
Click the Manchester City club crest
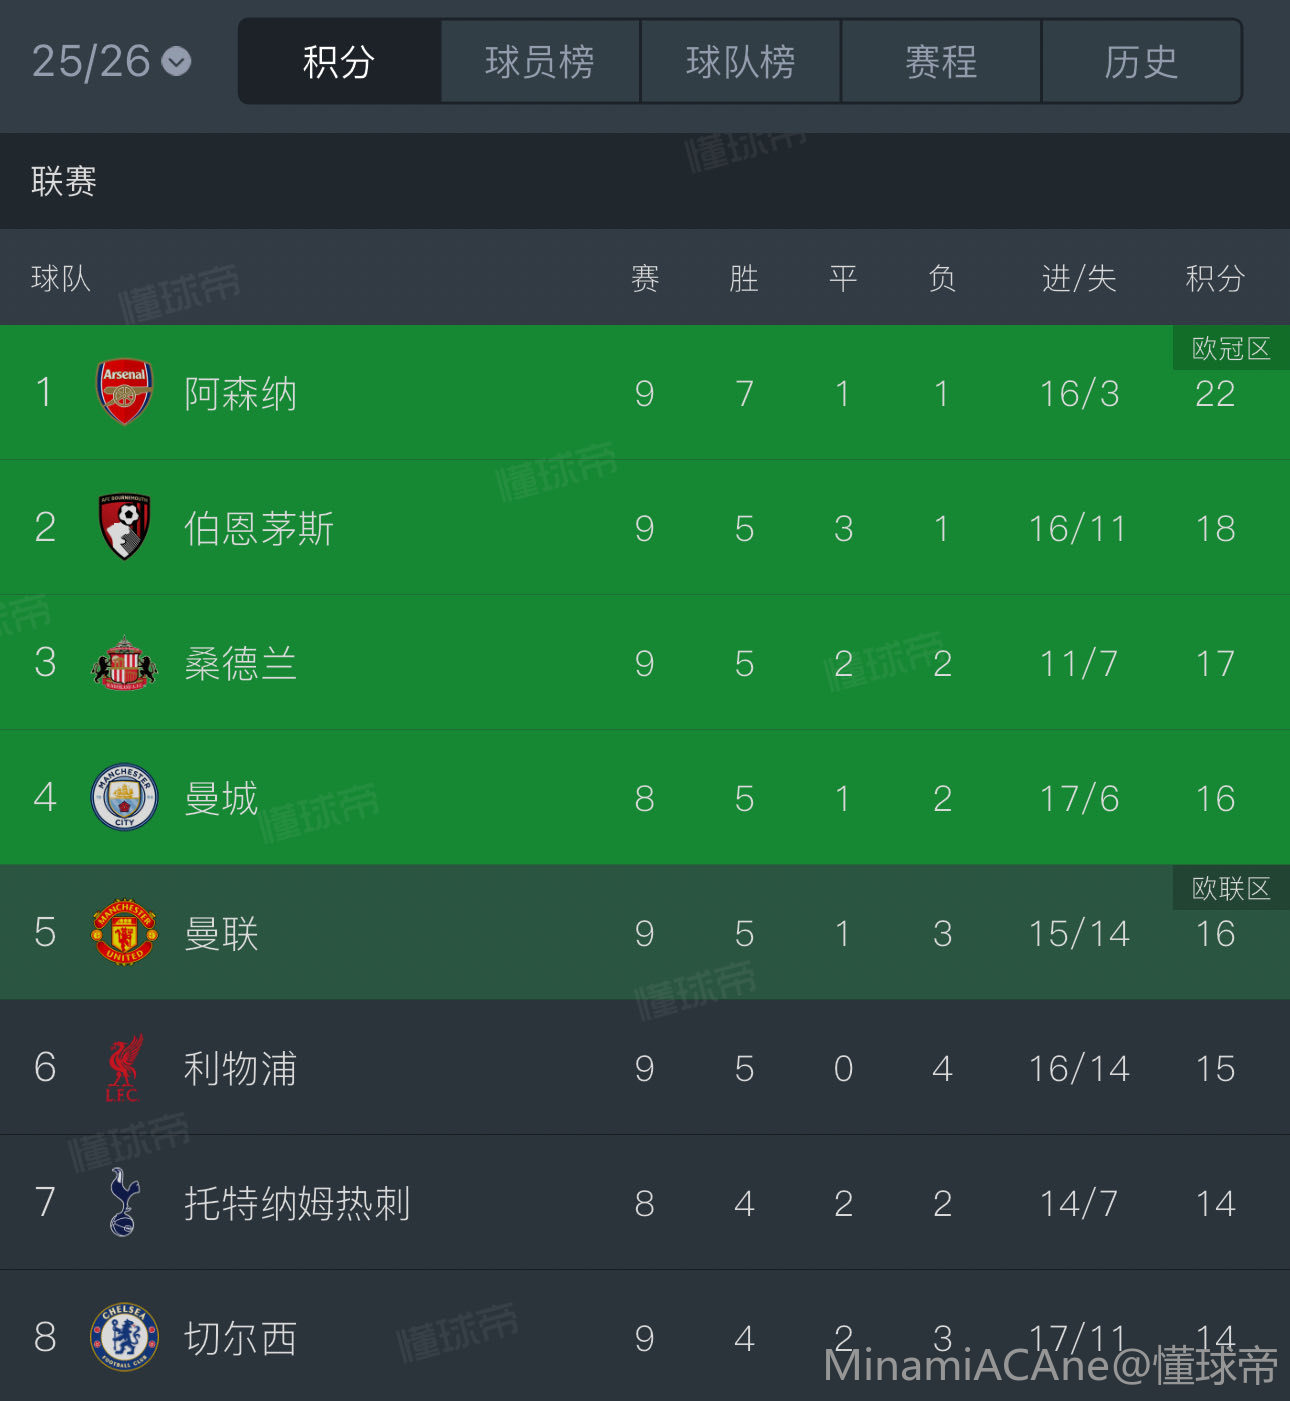(124, 797)
